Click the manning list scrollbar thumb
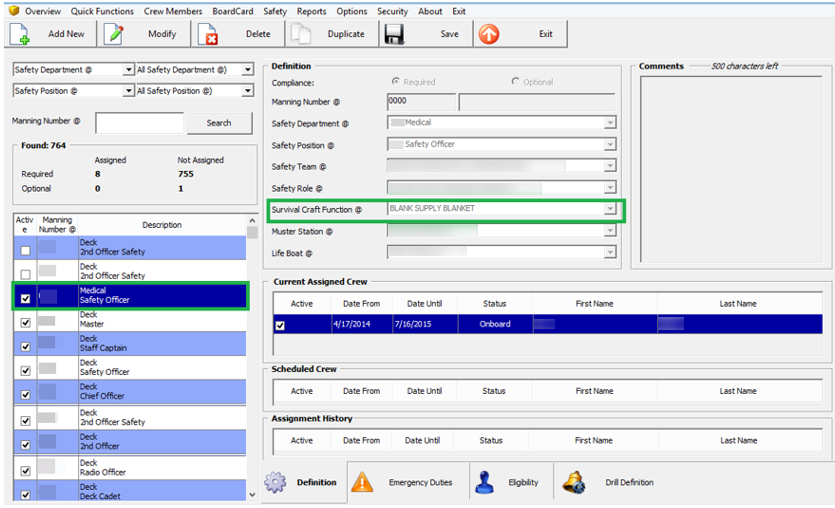The image size is (835, 508). (252, 232)
